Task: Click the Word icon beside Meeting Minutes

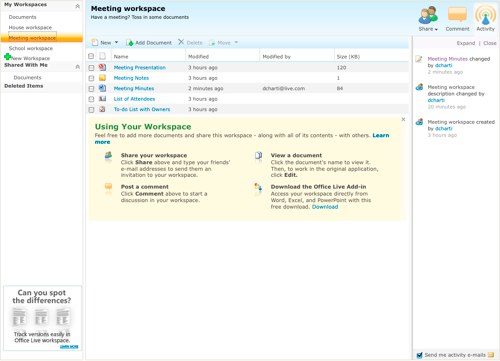Action: [x=102, y=88]
